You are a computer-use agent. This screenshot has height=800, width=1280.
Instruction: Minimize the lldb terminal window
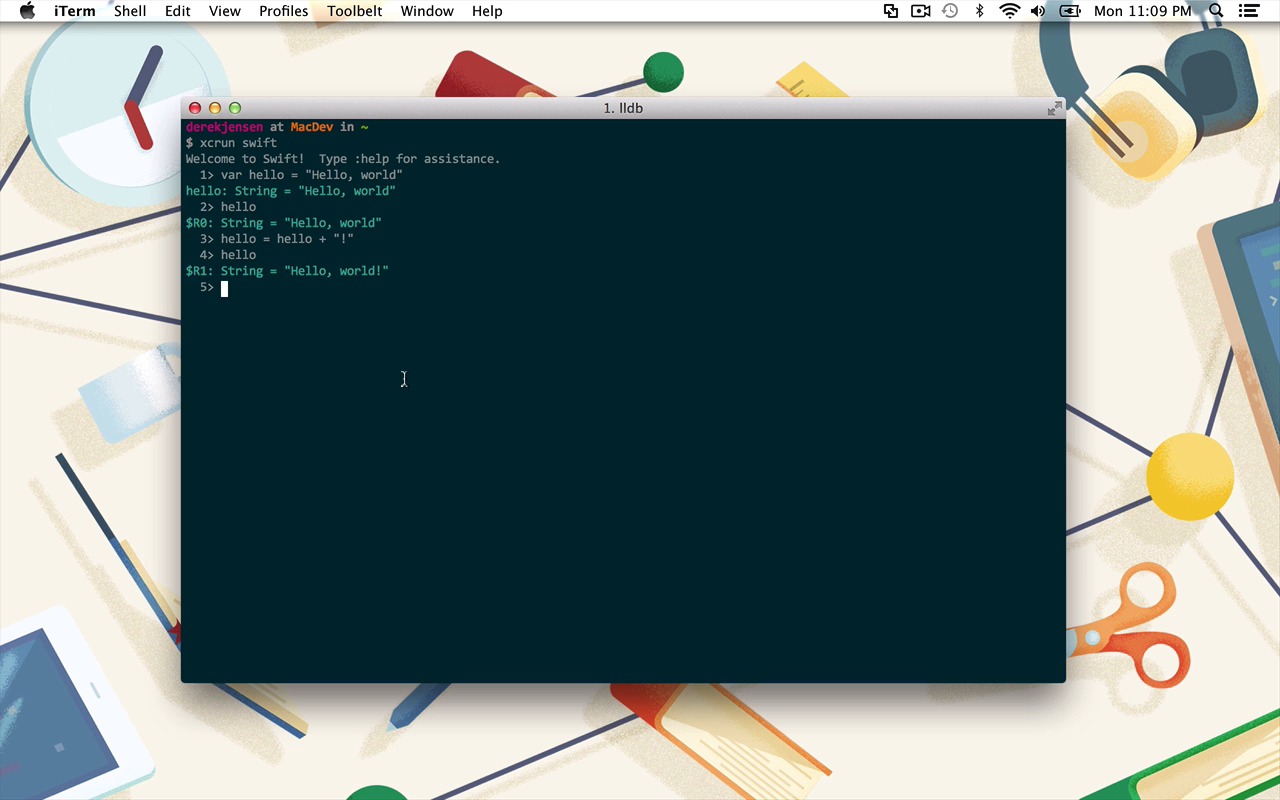tap(215, 108)
